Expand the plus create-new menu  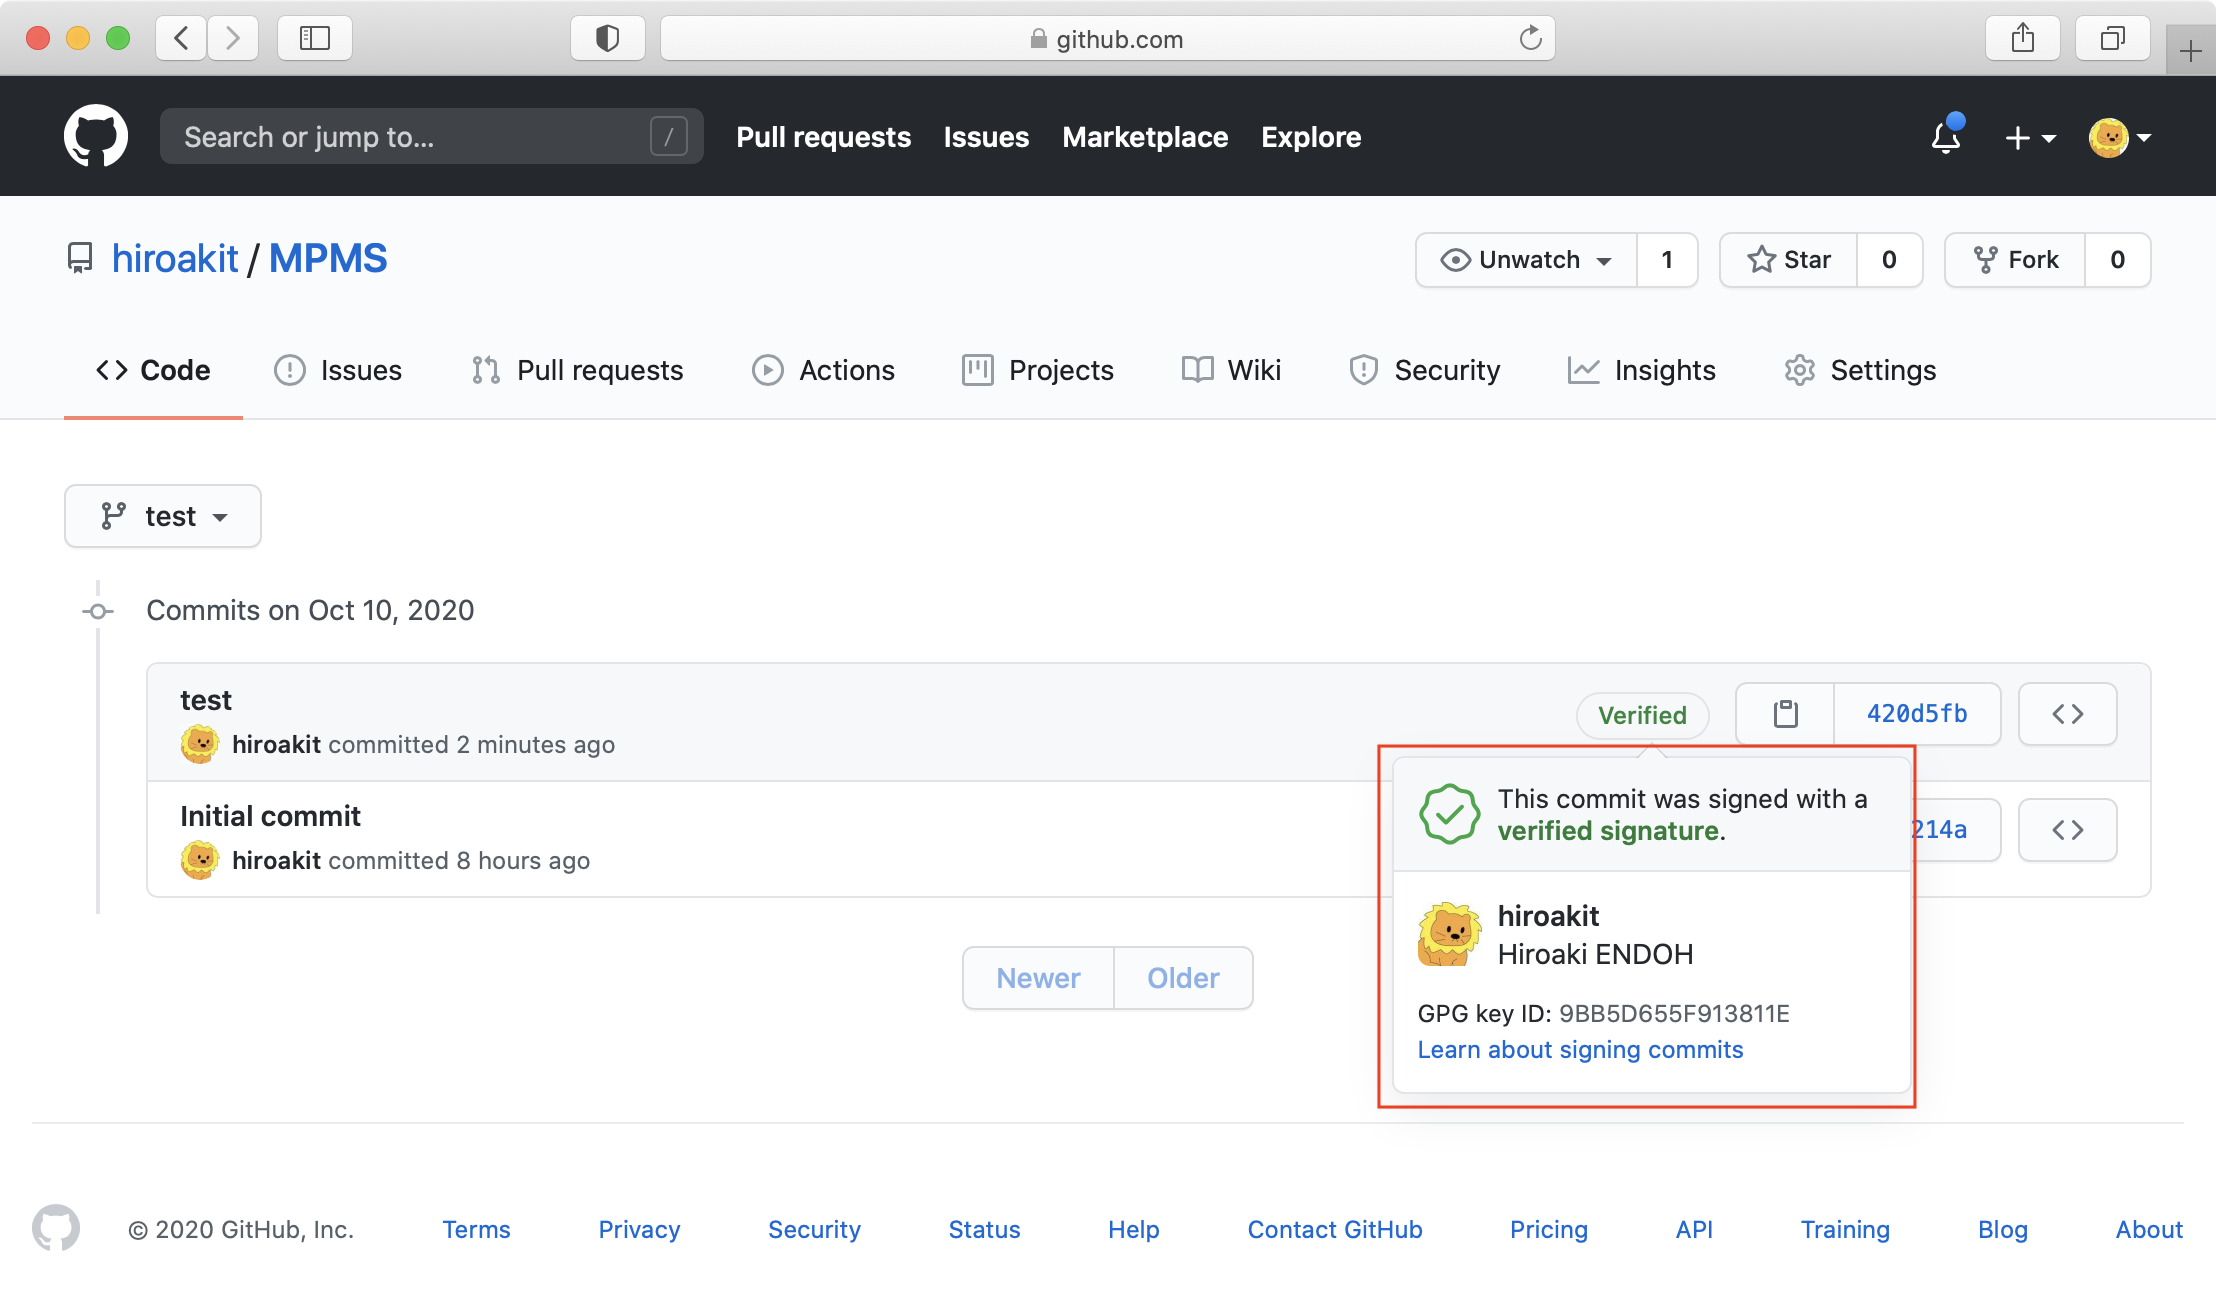click(x=2030, y=137)
